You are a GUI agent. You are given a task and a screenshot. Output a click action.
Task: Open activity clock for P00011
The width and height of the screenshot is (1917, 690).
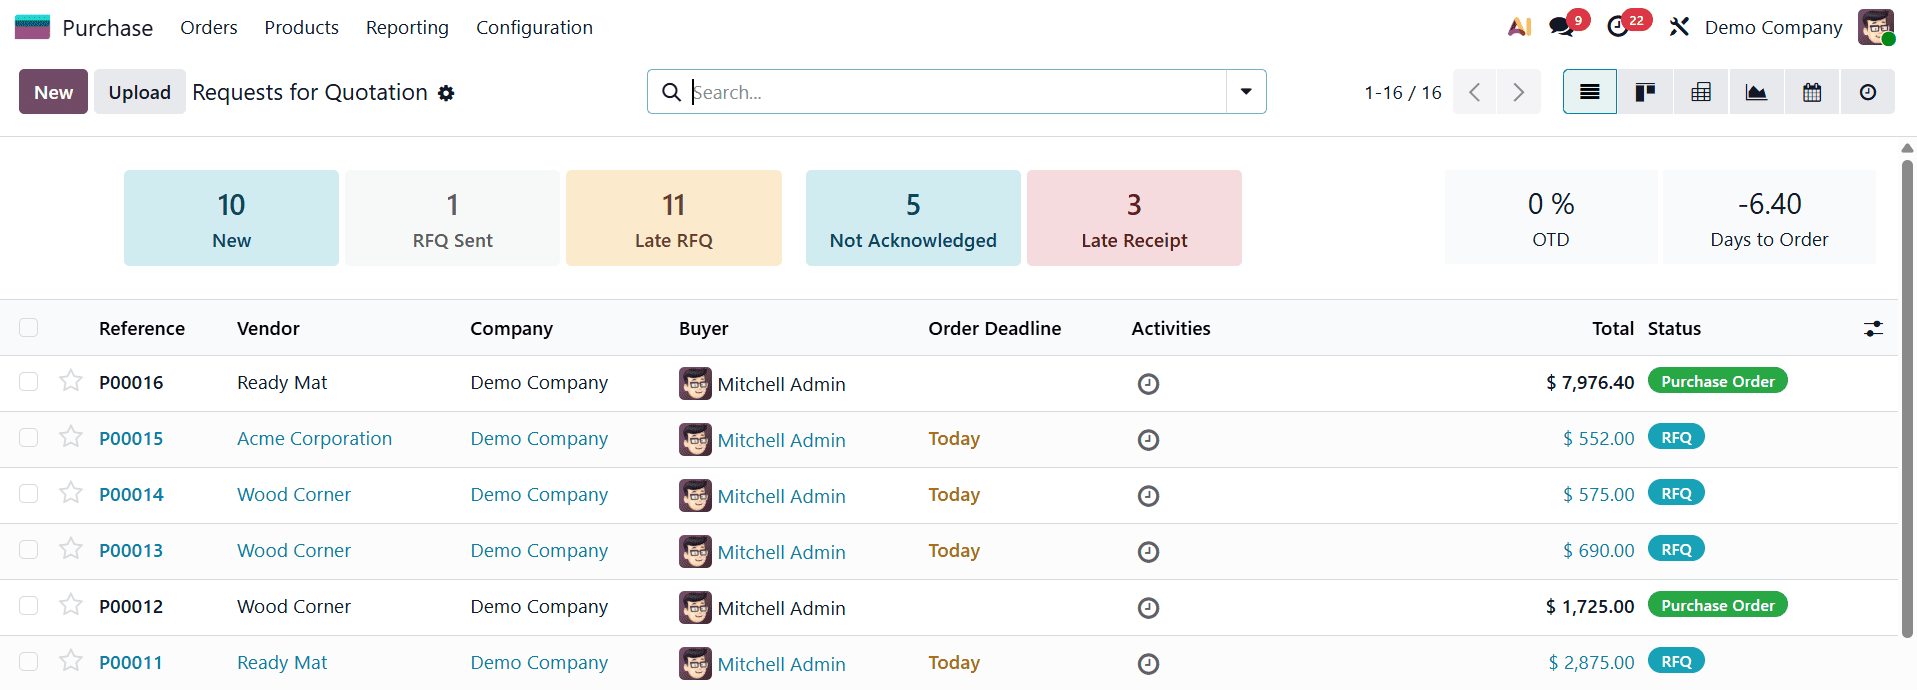pyautogui.click(x=1148, y=664)
